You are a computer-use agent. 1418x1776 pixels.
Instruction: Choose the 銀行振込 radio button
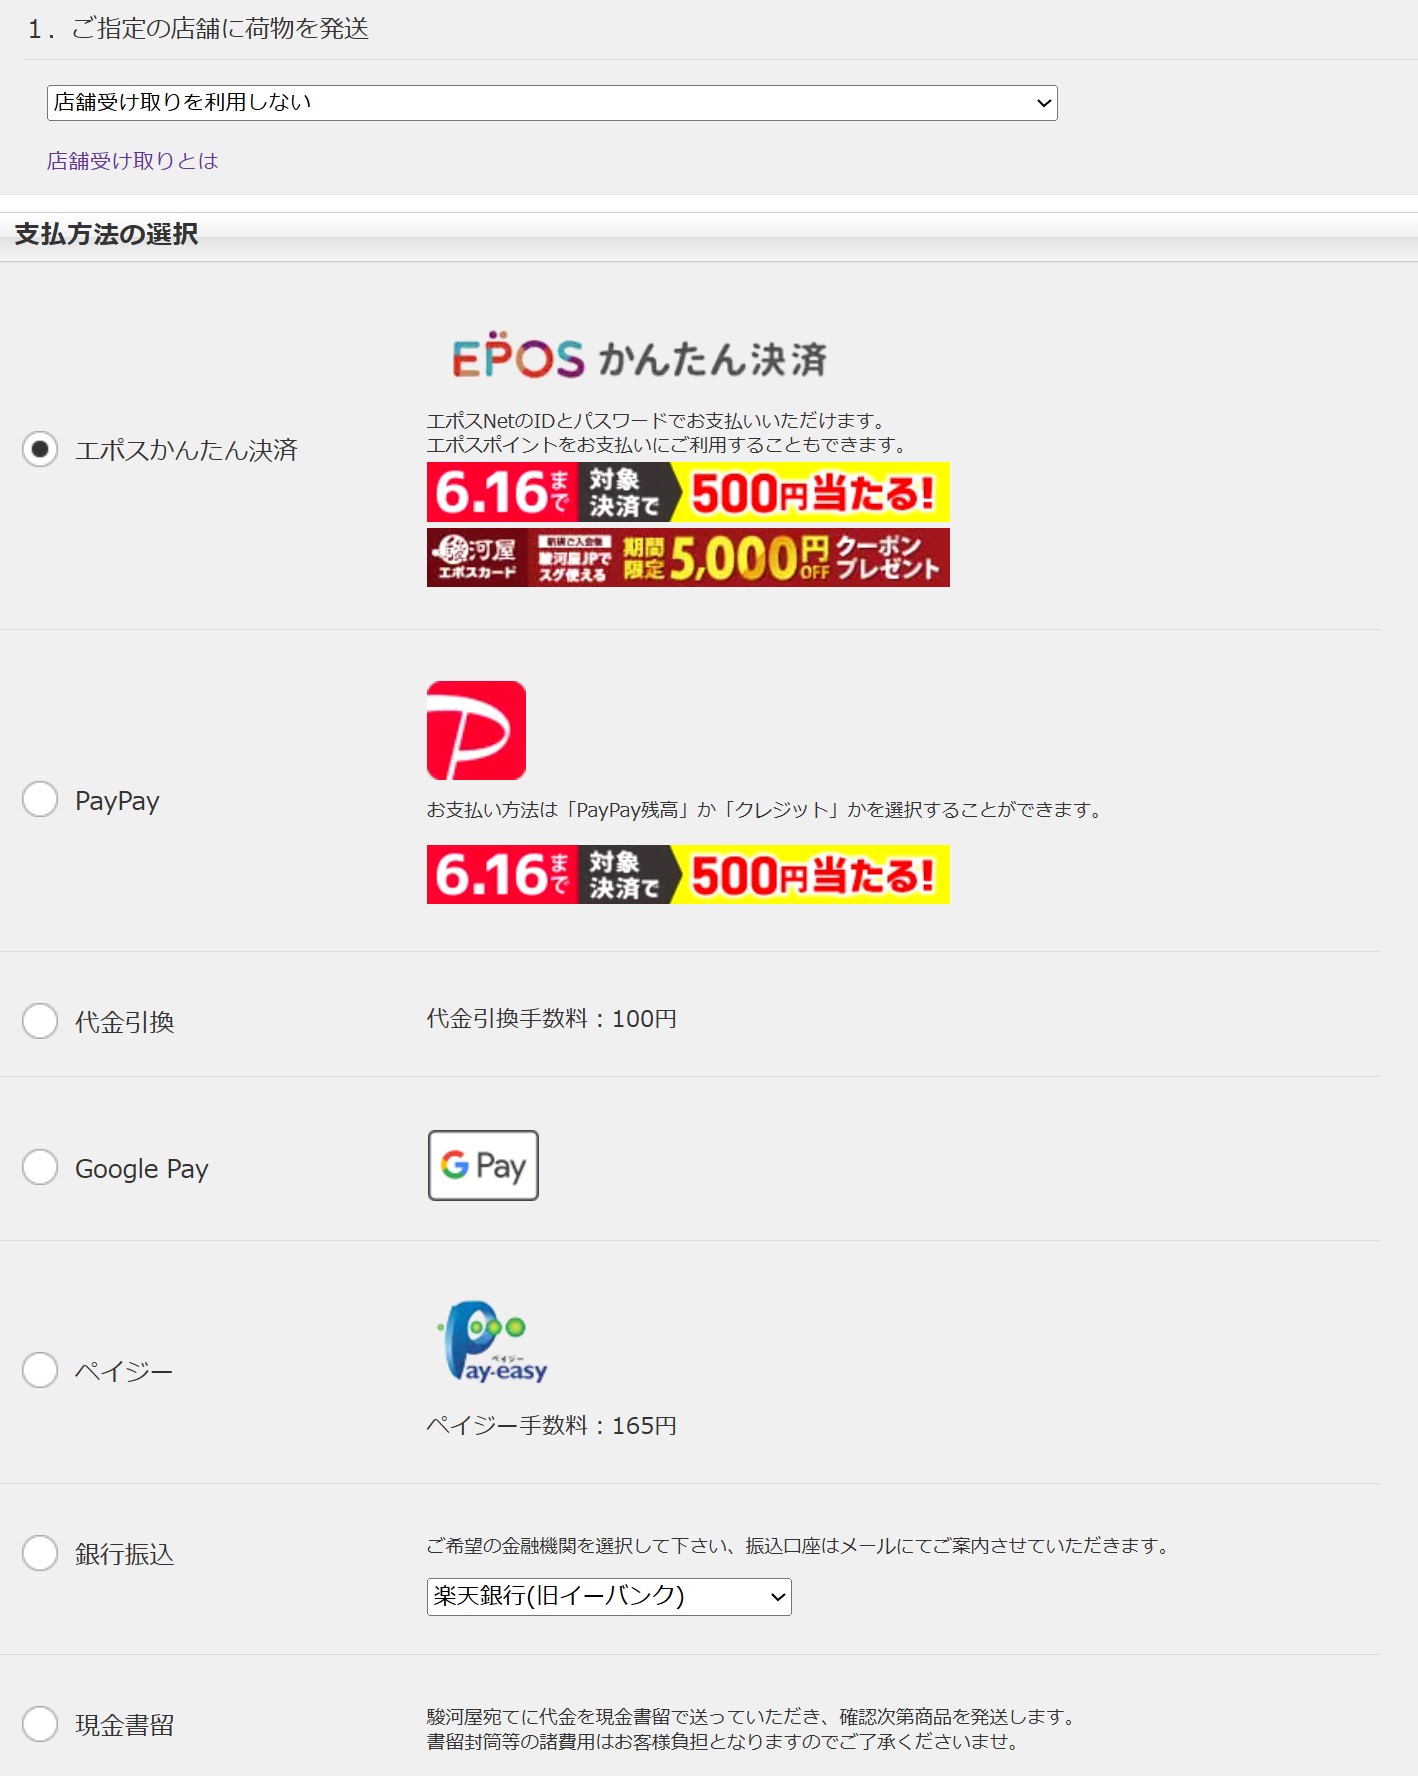click(x=40, y=1553)
